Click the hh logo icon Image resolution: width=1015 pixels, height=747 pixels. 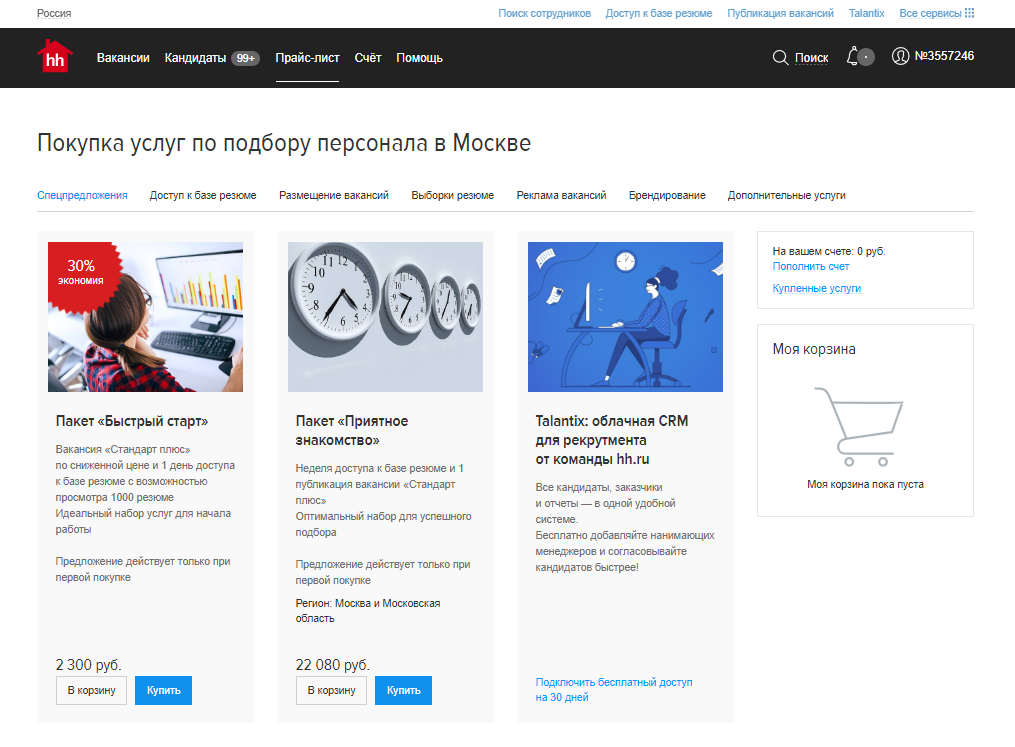pyautogui.click(x=54, y=56)
